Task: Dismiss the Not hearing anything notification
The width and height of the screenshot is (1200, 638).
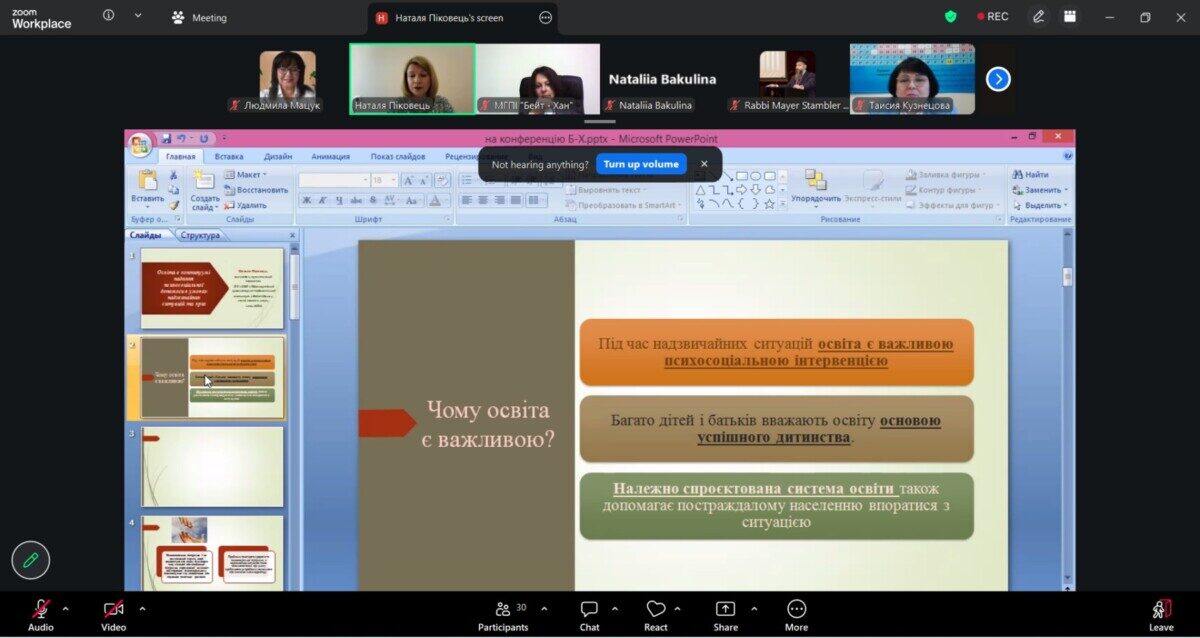Action: click(x=704, y=164)
